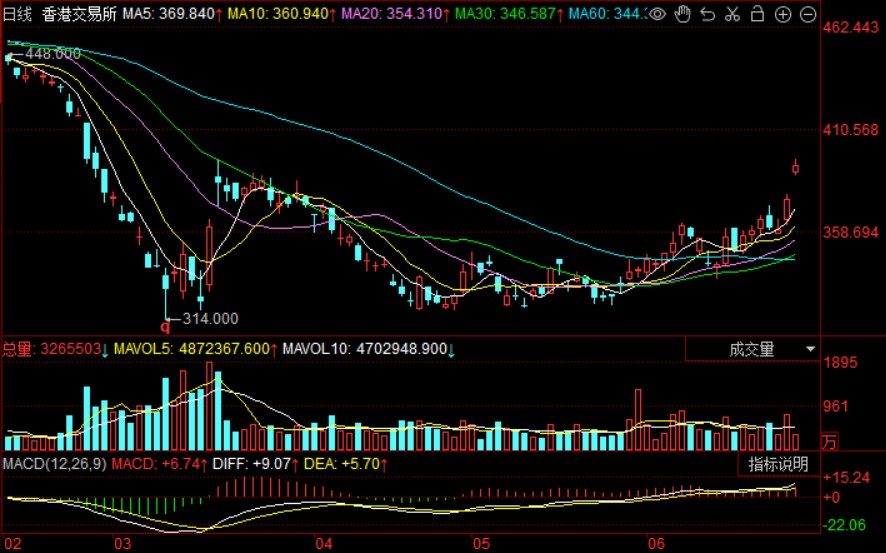886x553 pixels.
Task: Select the scissors cut tool
Action: tap(732, 14)
